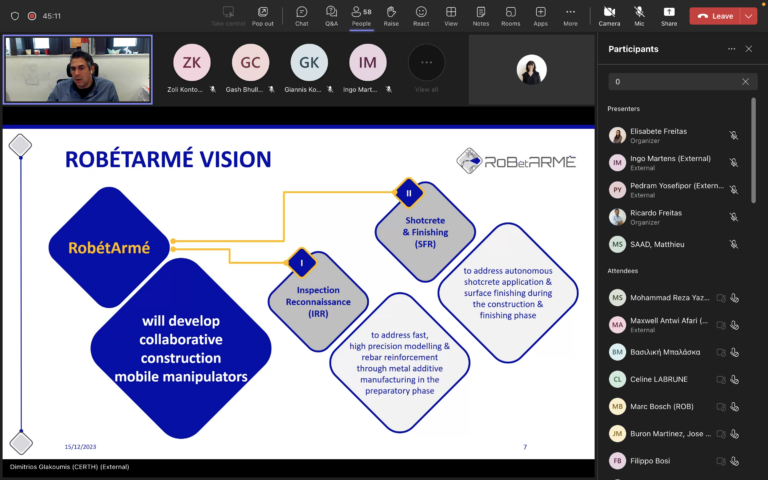Click Ingo Martens muted mic icon
Screen dimensions: 768x480
point(733,163)
